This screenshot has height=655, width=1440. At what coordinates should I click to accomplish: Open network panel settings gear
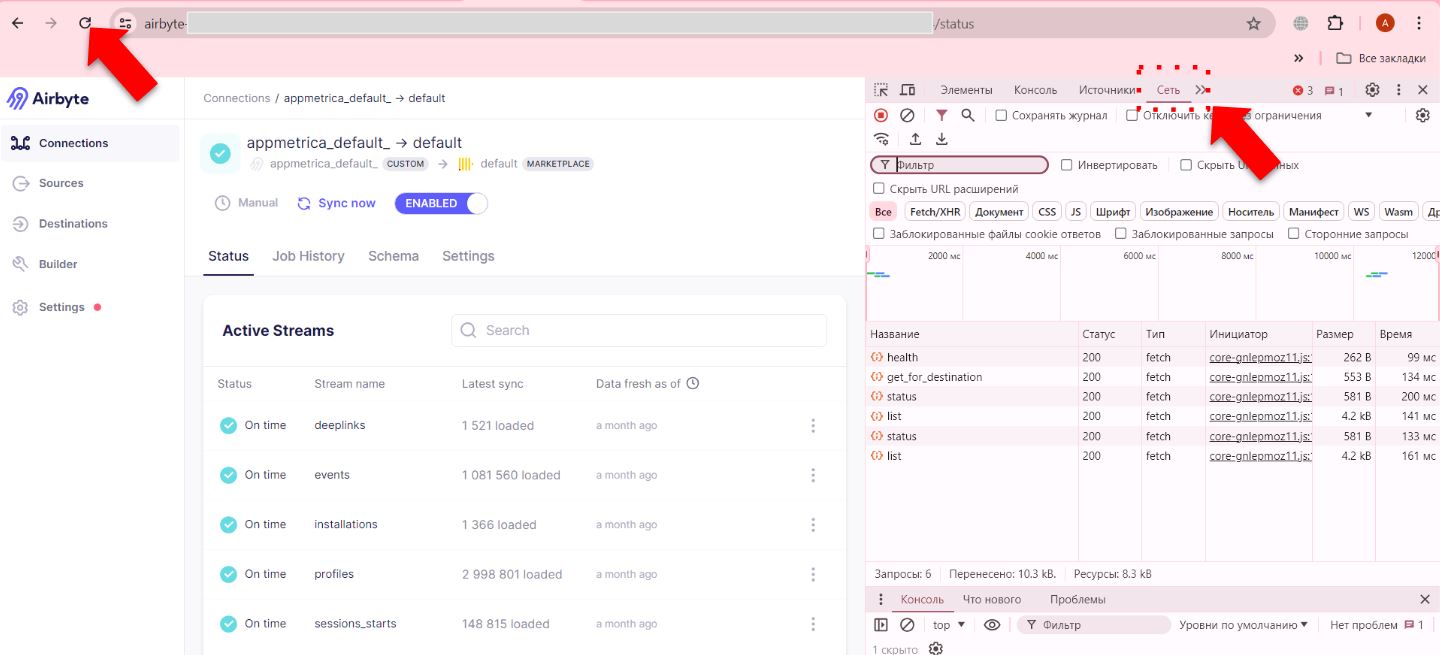pos(1423,115)
